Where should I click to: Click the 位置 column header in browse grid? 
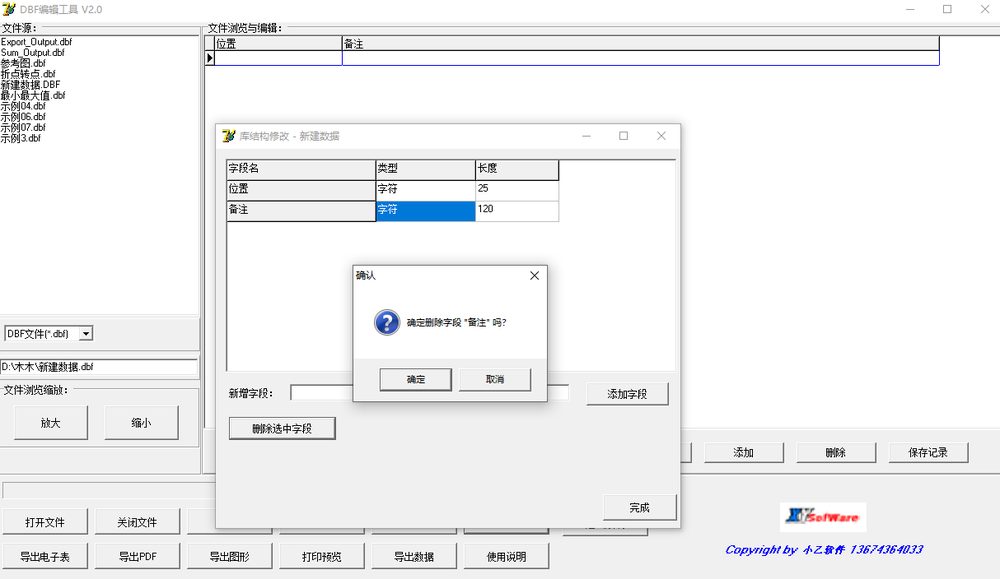click(278, 43)
